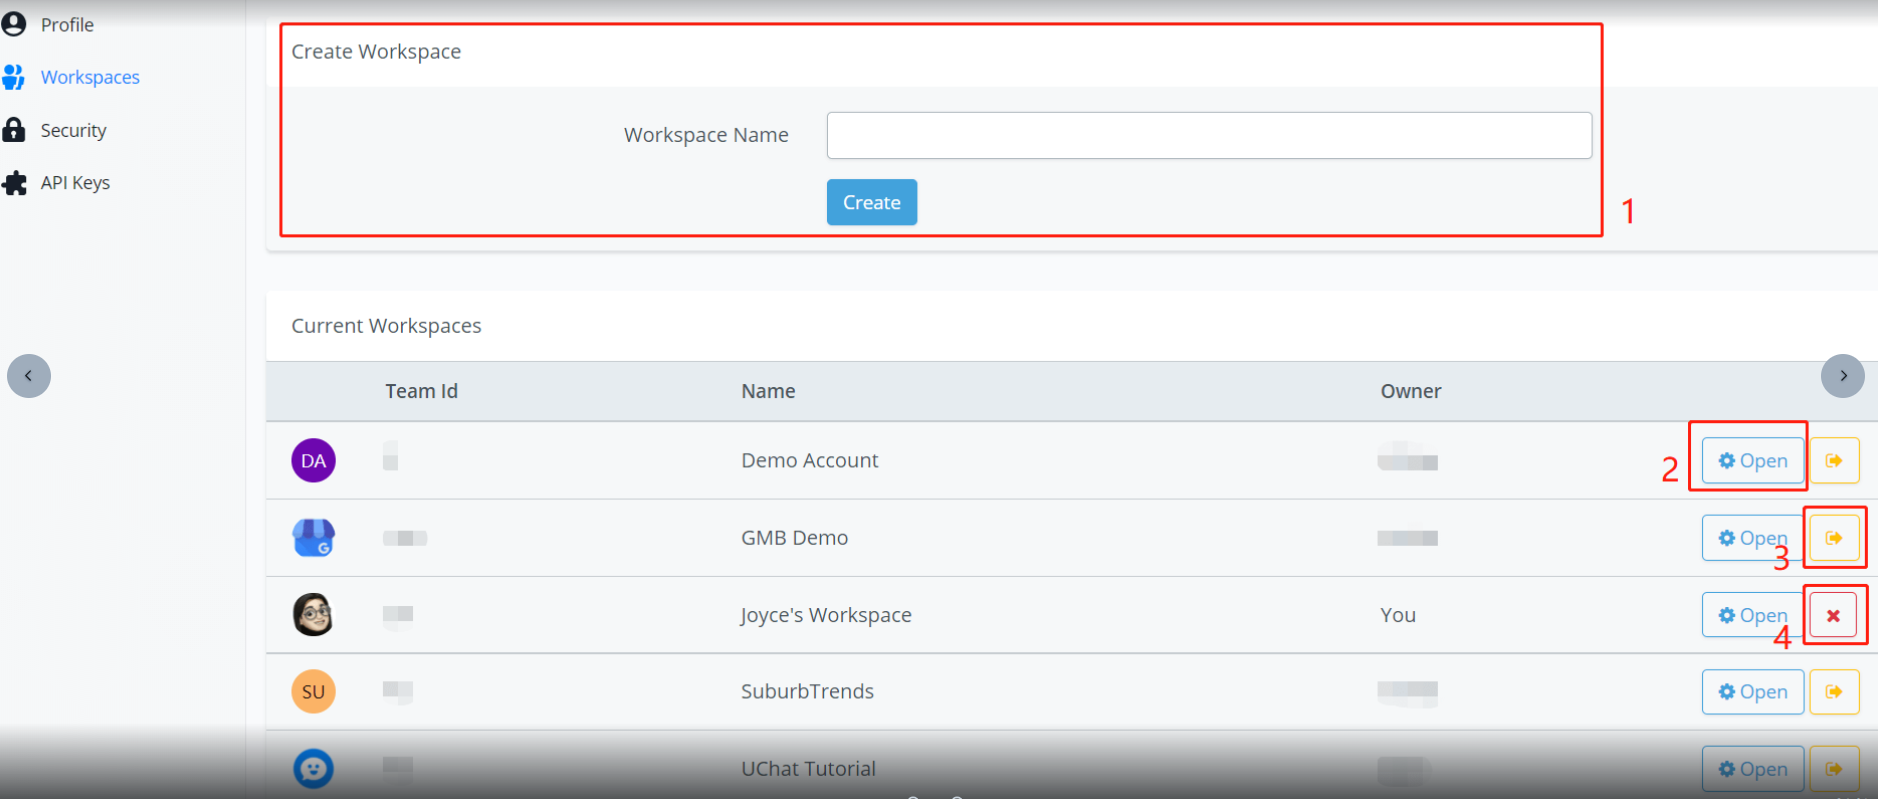Screen dimensions: 1878x799
Task: Click the Profile user icon in sidebar
Action: (14, 24)
